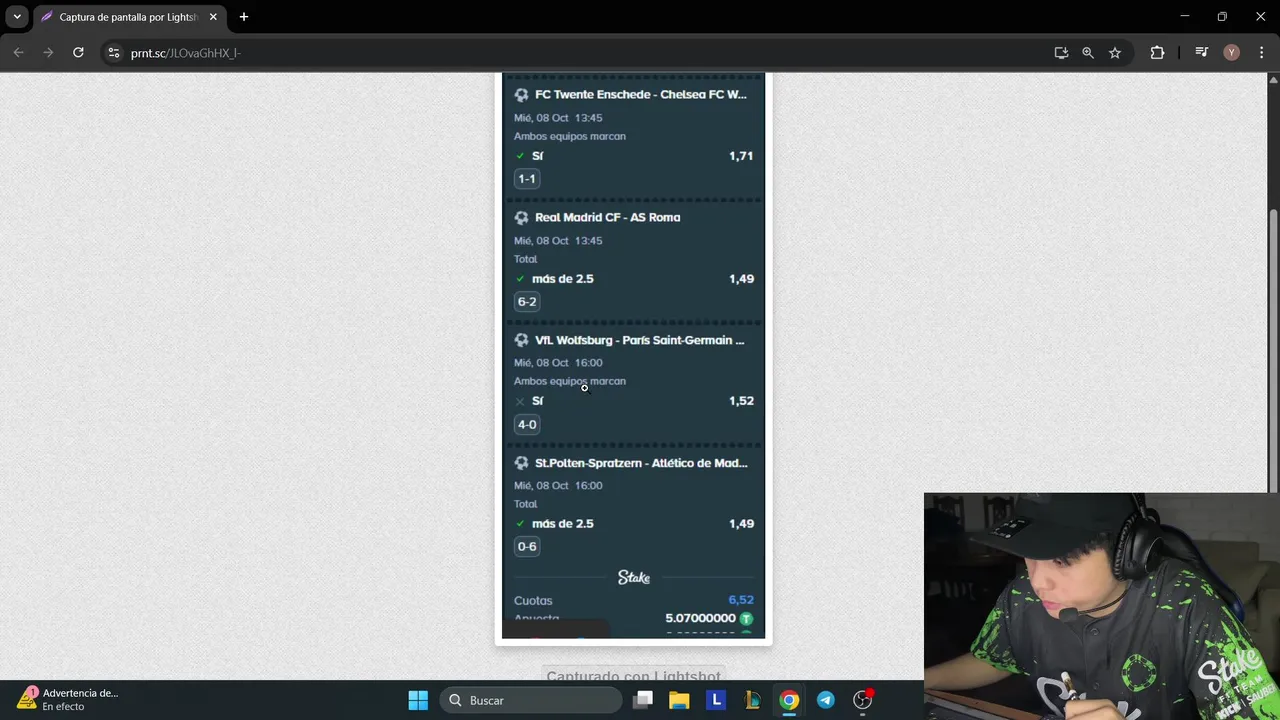
Task: Close the Lightshot browser tab
Action: coord(213,17)
